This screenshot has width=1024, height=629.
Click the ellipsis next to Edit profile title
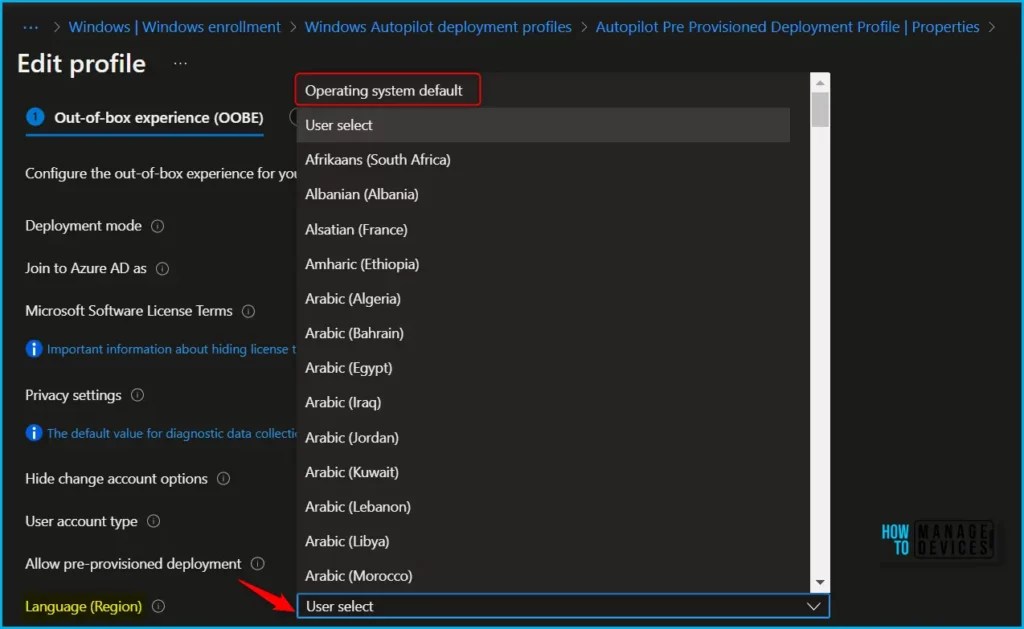(x=178, y=64)
